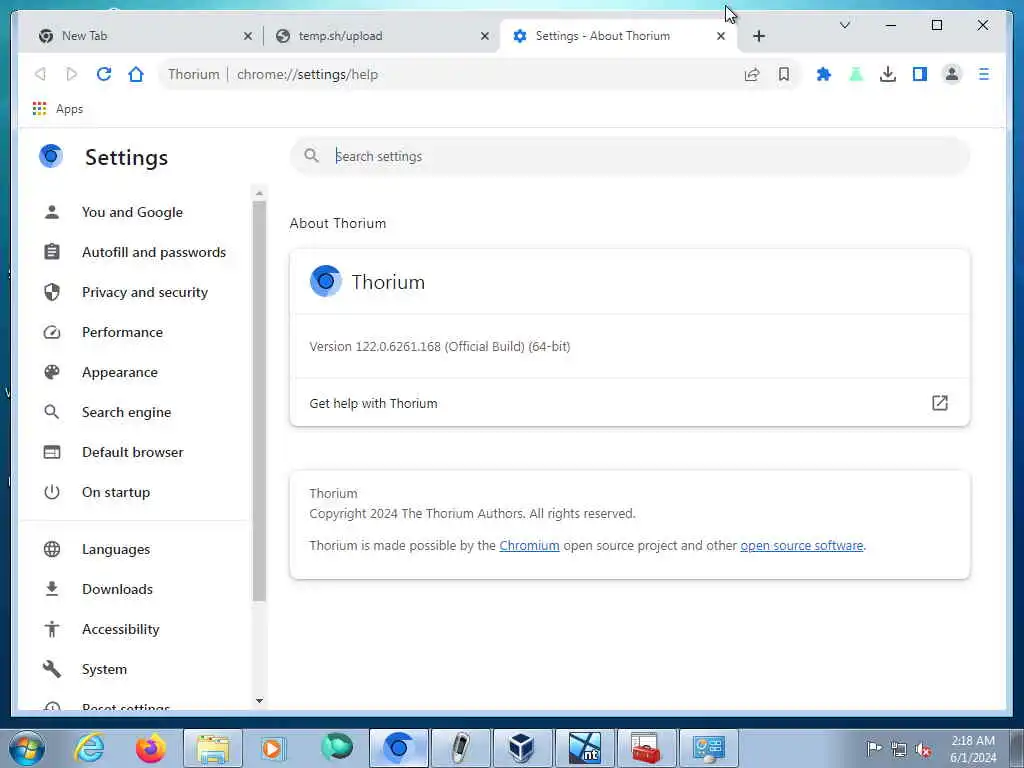Open File Explorer from taskbar
Image resolution: width=1024 pixels, height=768 pixels.
pos(213,748)
